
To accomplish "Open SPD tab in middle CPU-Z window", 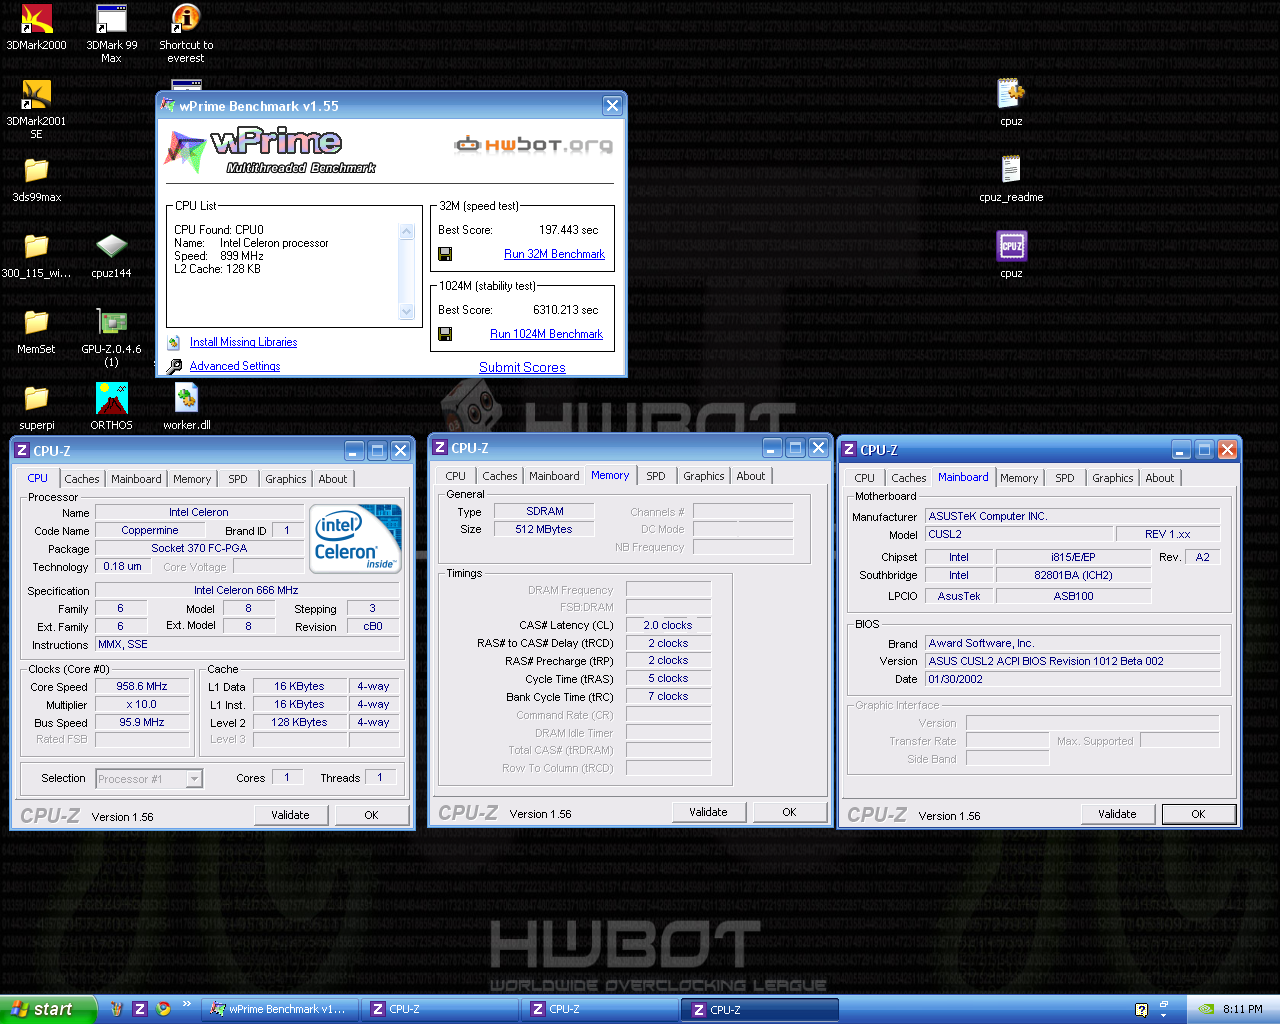I will tap(656, 476).
